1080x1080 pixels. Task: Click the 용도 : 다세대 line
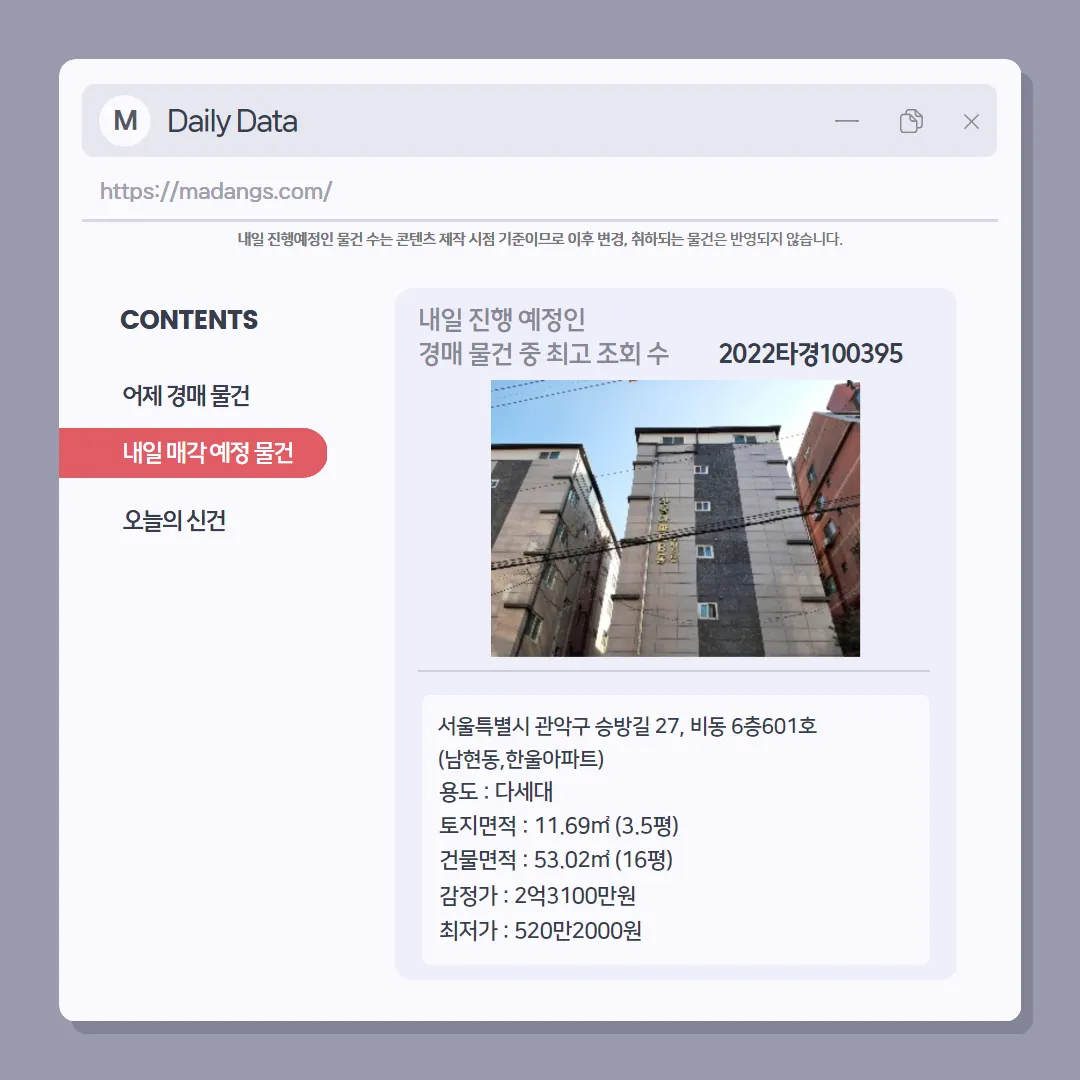coord(496,791)
